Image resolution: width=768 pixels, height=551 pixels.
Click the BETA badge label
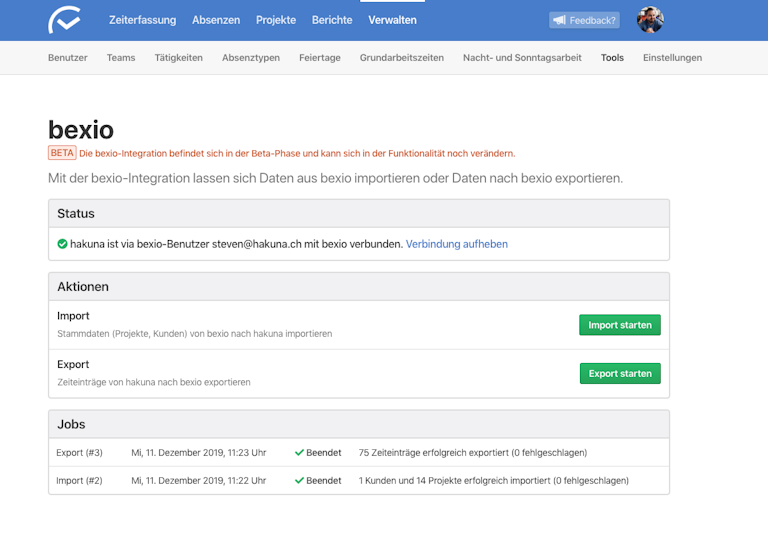coord(62,153)
